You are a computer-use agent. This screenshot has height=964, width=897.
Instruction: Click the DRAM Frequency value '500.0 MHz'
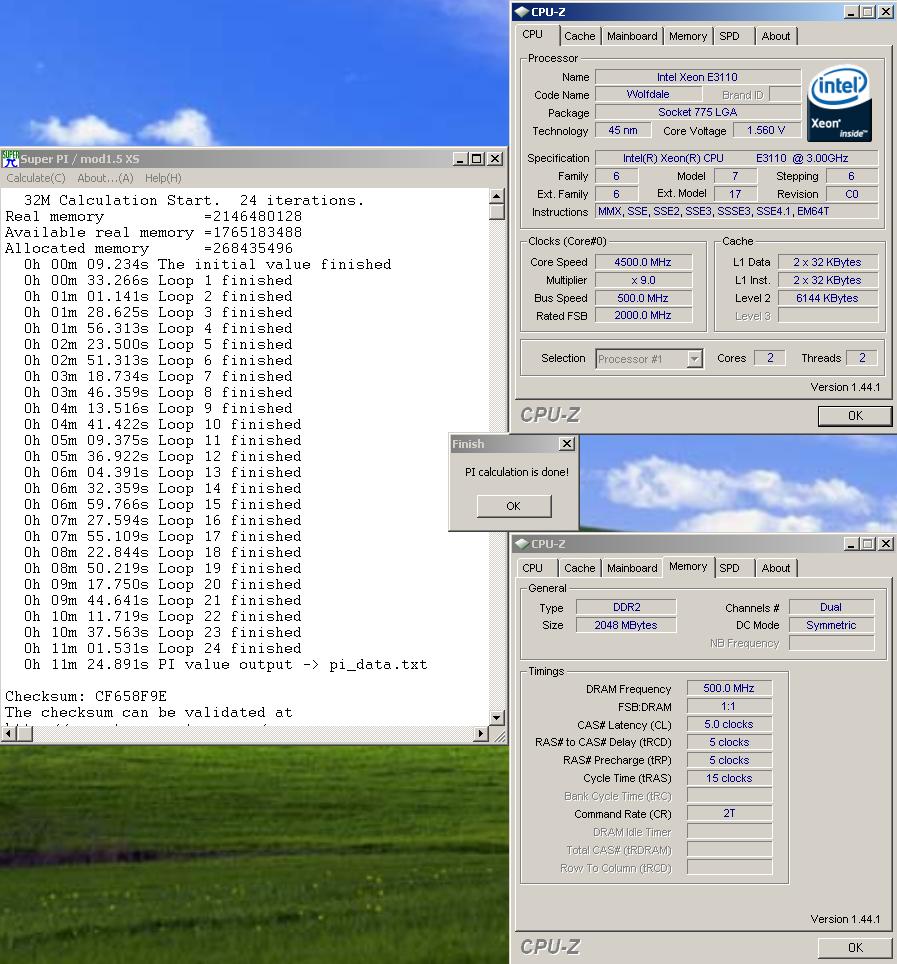(729, 689)
